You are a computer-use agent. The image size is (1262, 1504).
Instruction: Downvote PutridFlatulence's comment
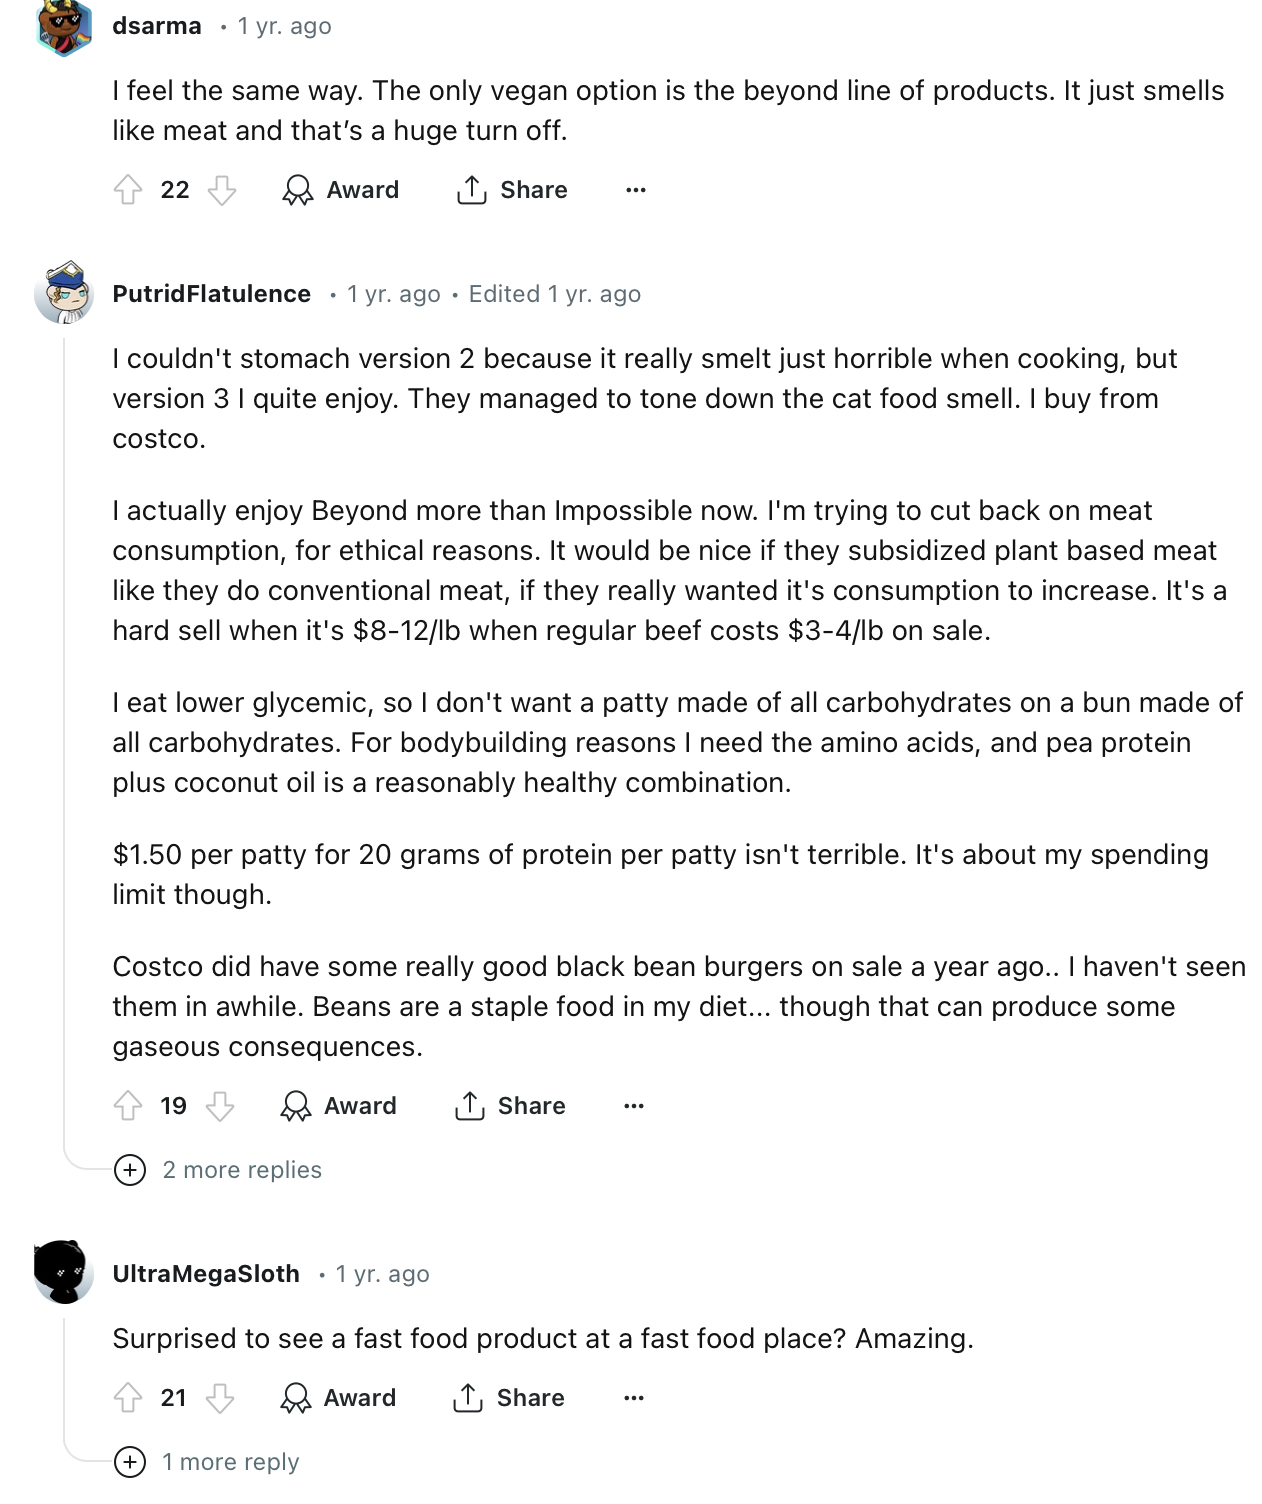coord(220,1106)
